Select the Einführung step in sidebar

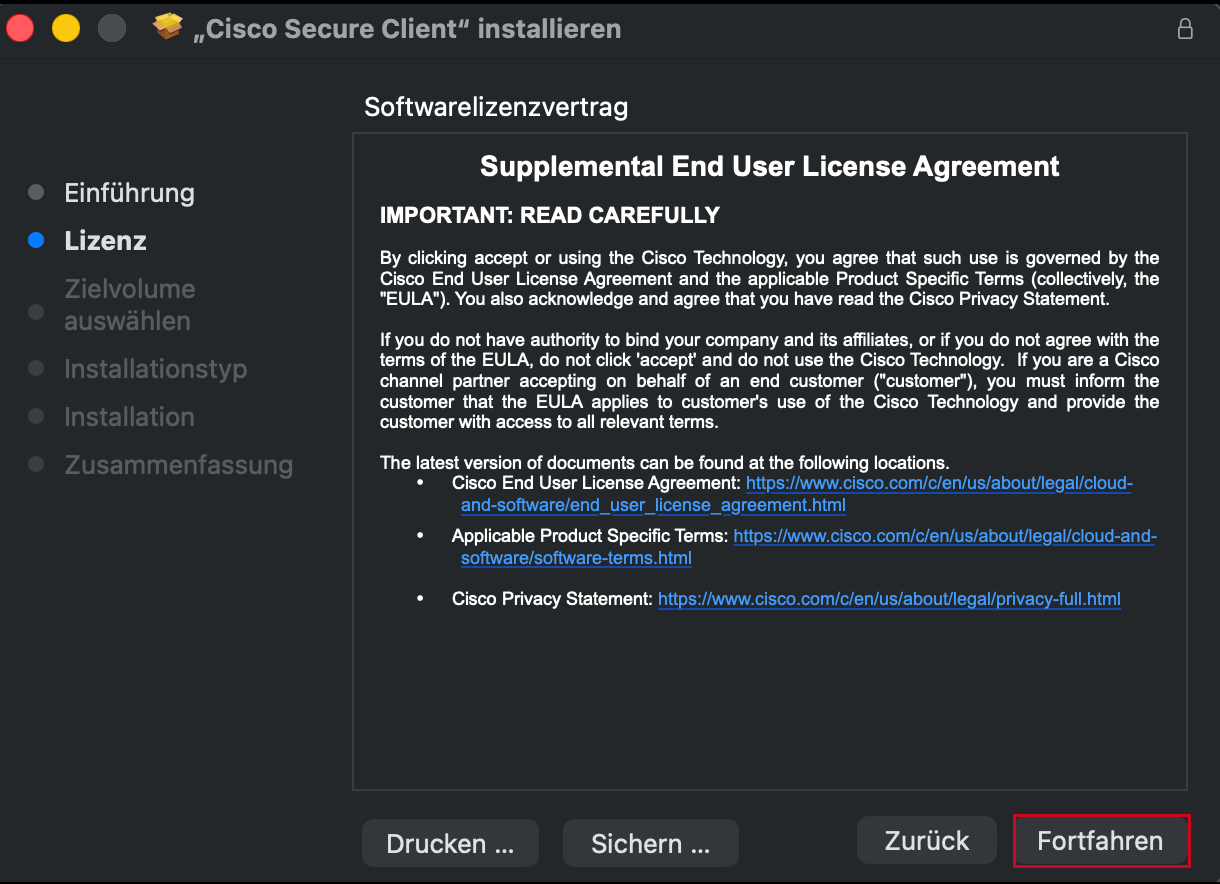[x=129, y=193]
